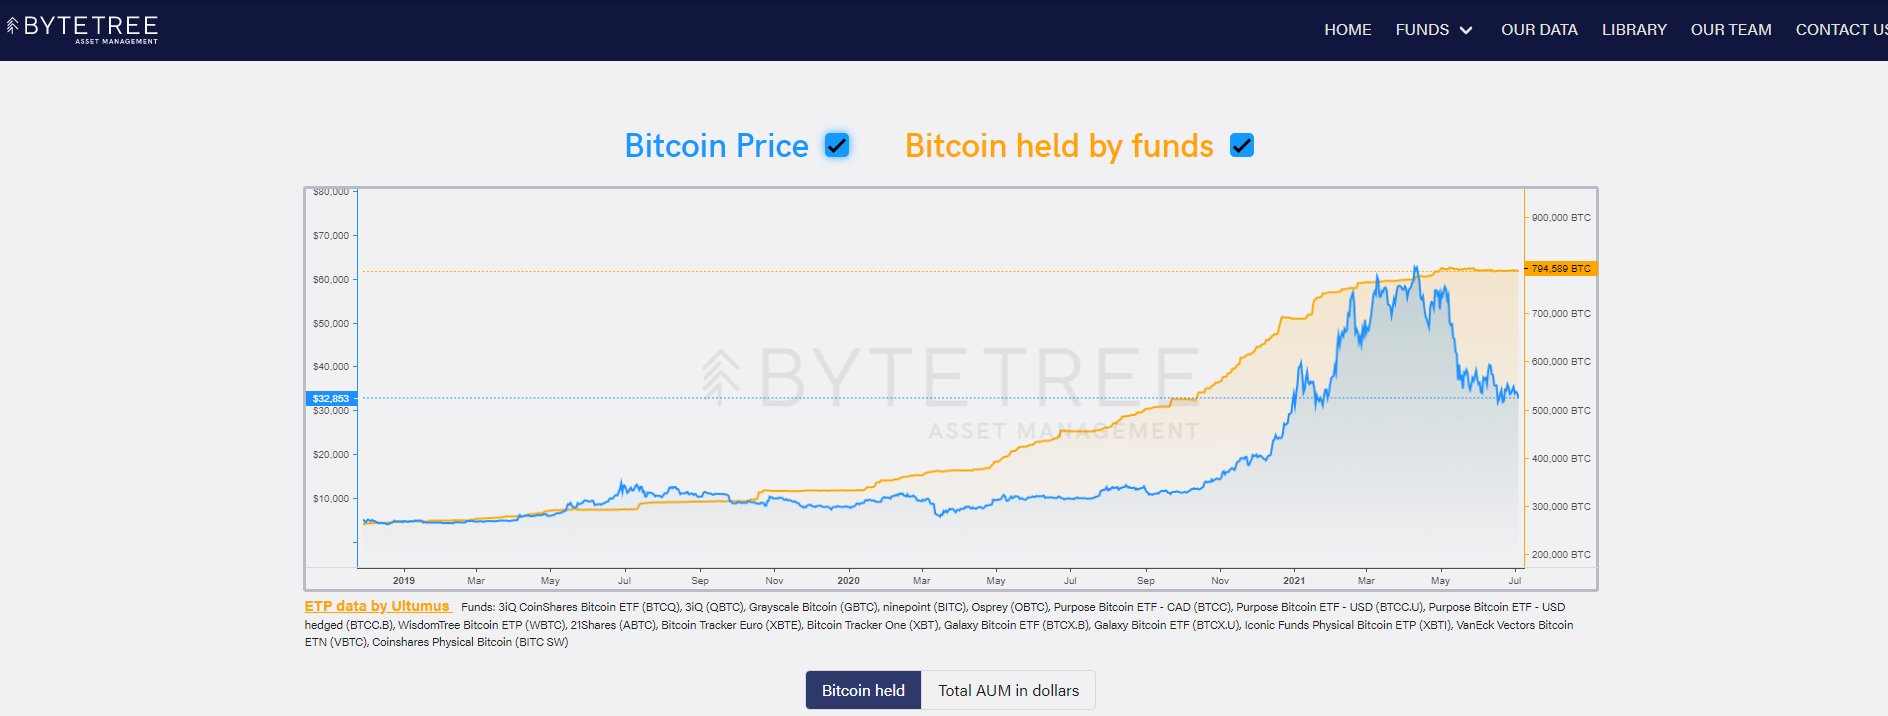Navigate to Our Team page
Viewport: 1888px width, 716px height.
1730,30
